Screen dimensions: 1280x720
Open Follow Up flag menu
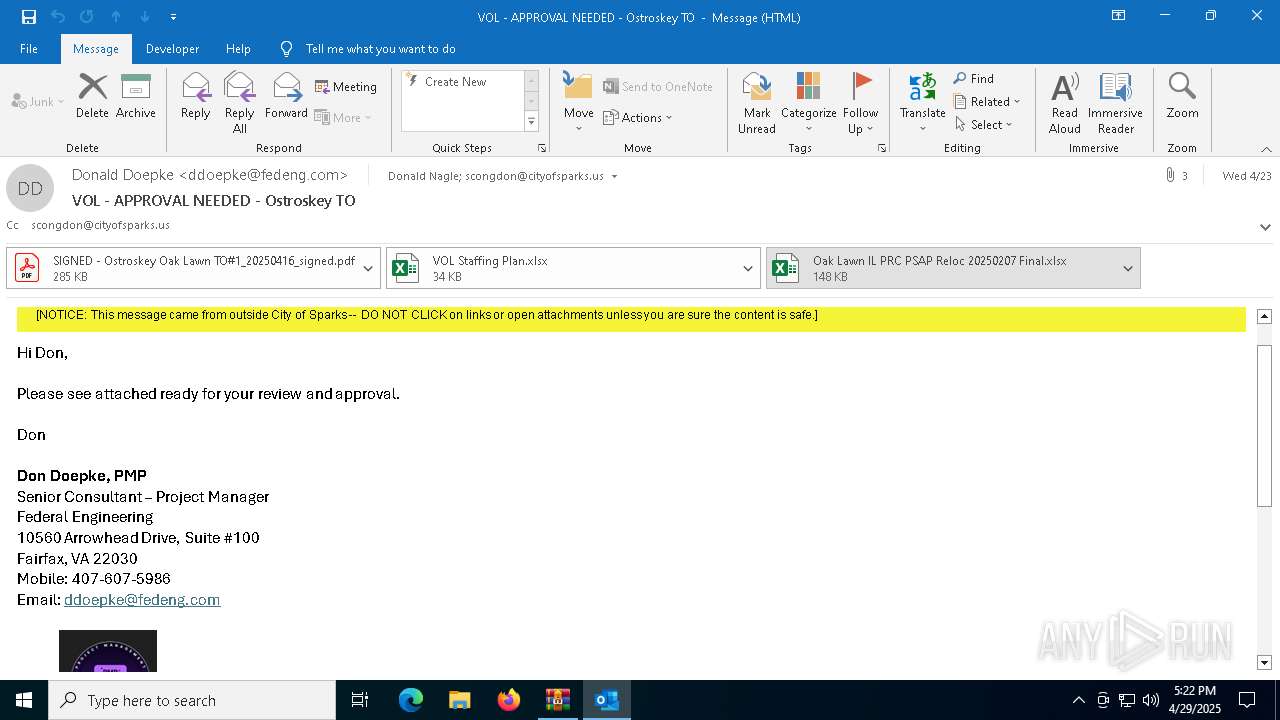(860, 102)
